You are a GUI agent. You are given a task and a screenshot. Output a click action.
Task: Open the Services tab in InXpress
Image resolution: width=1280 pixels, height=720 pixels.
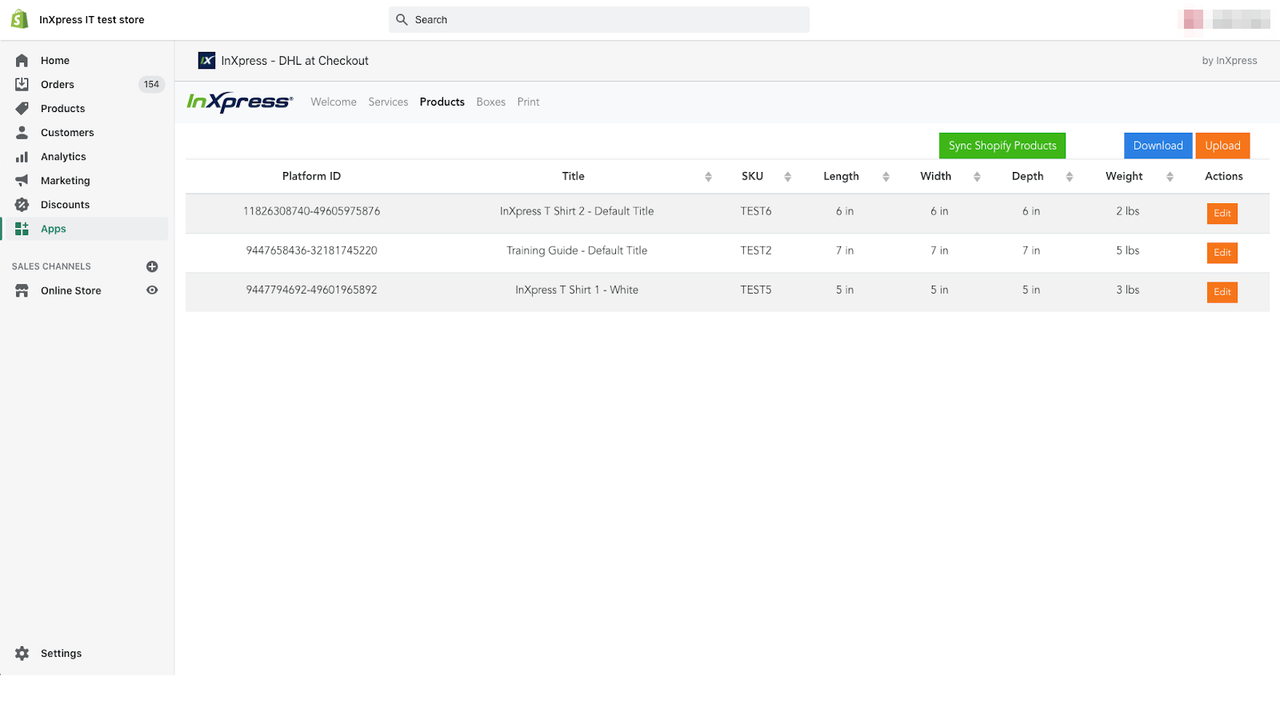(388, 101)
